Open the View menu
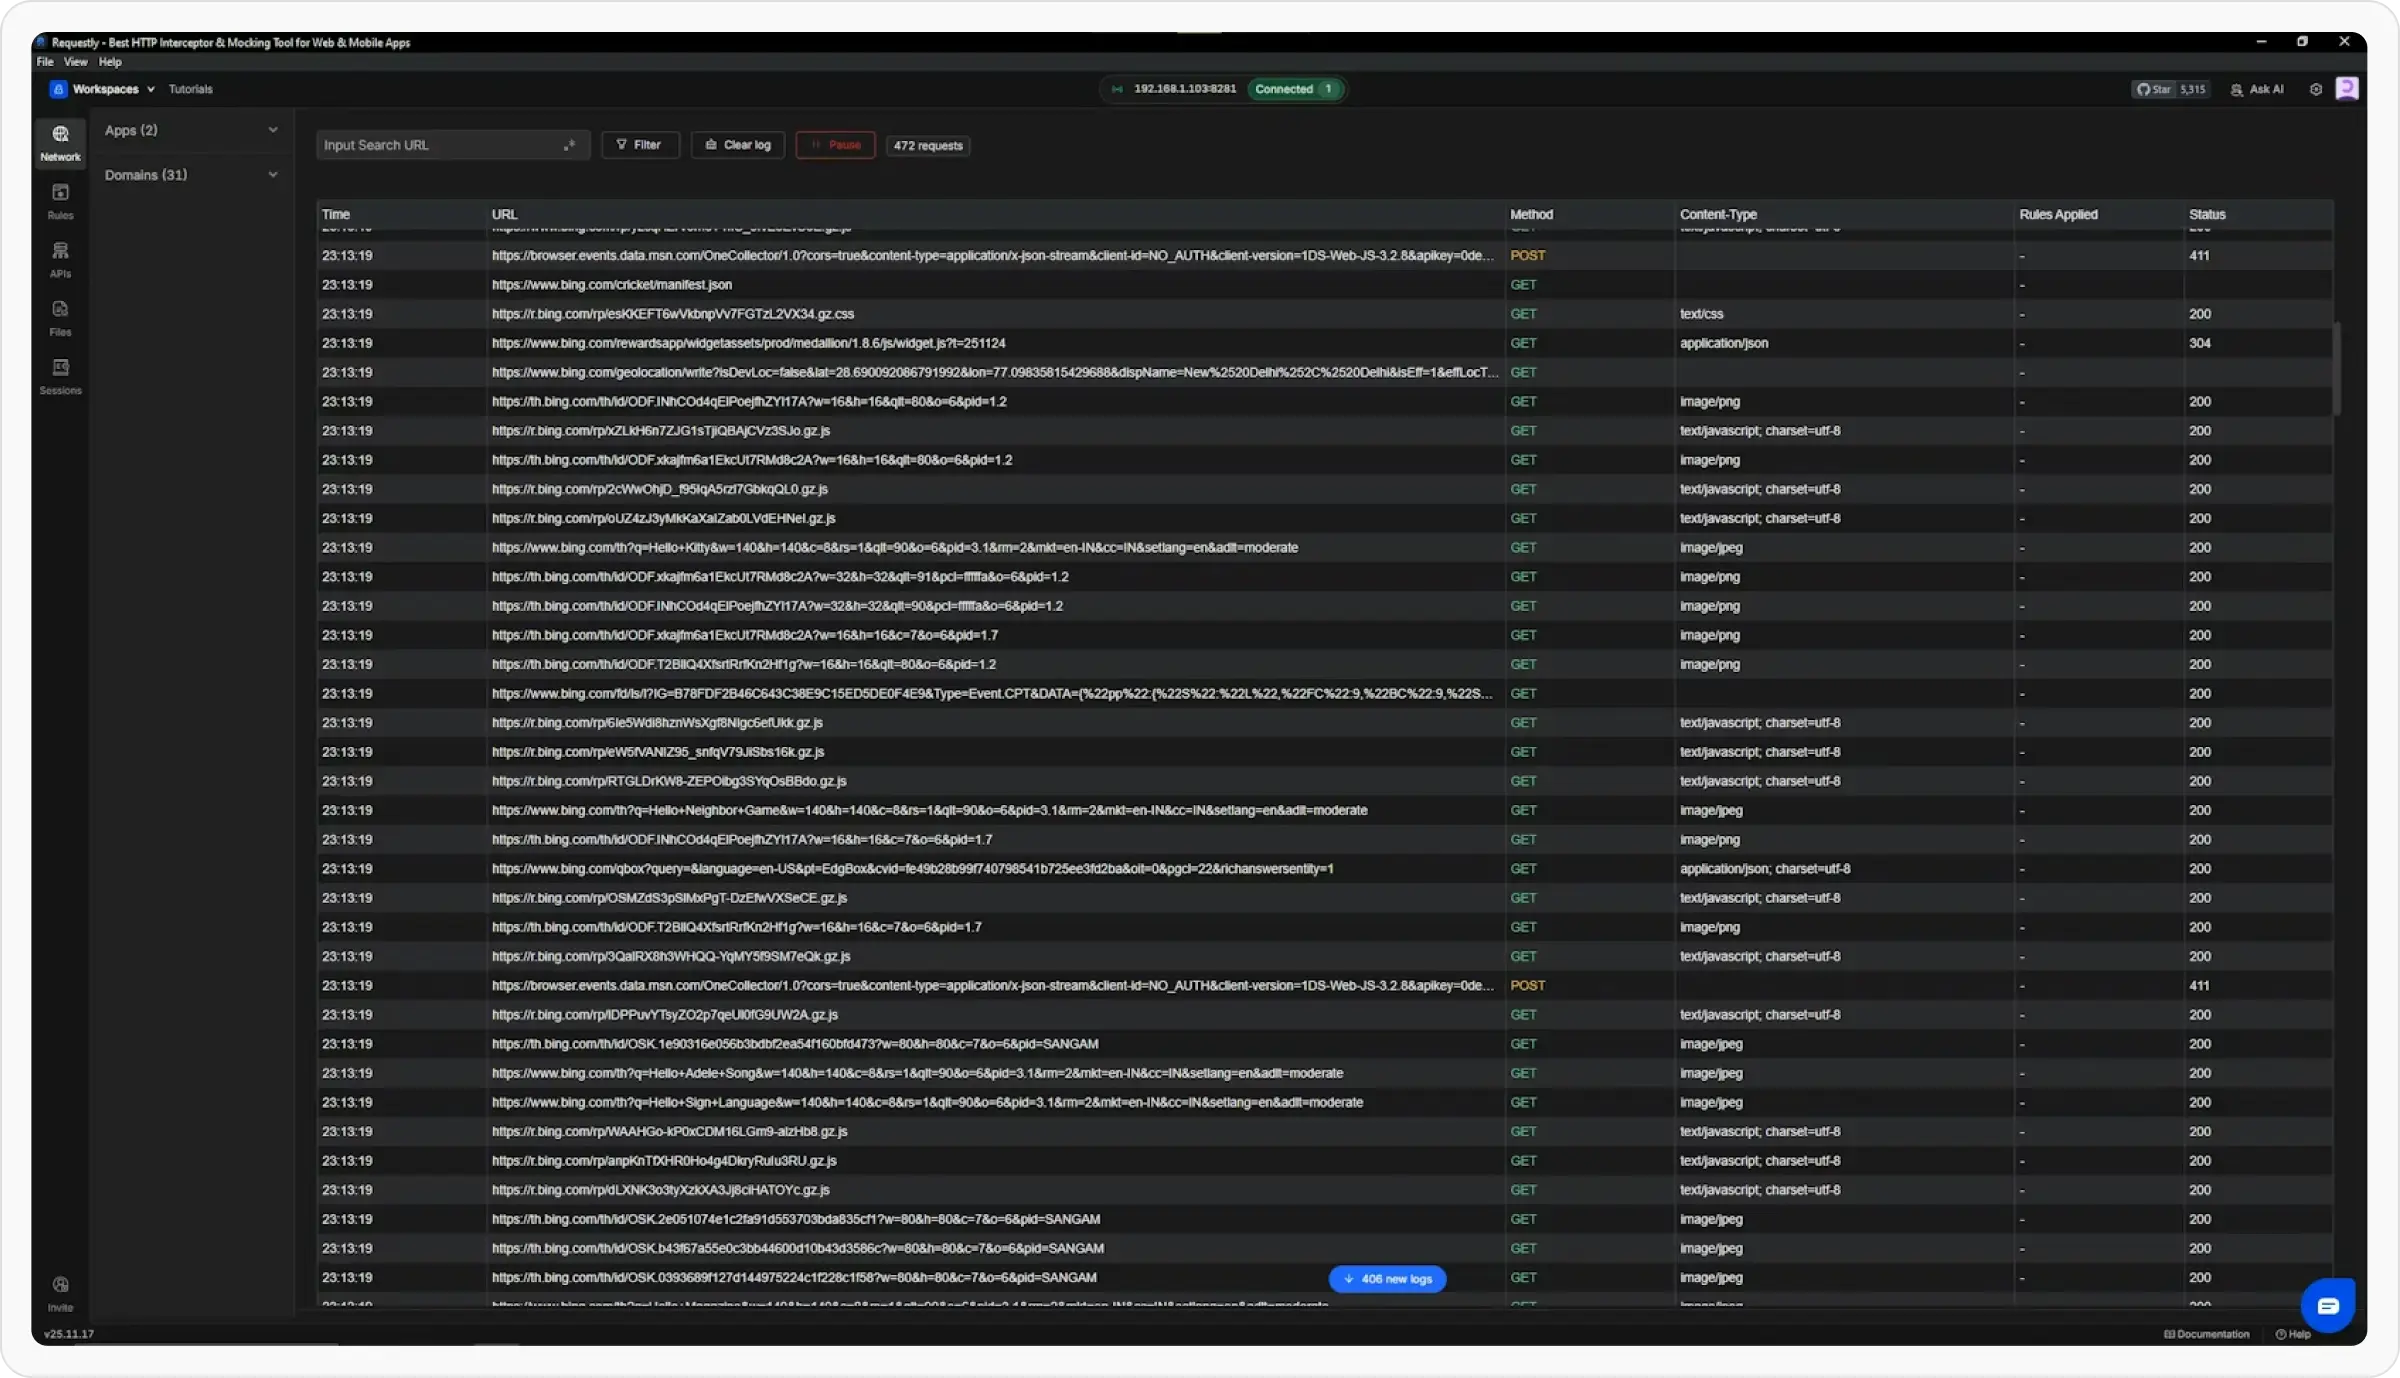This screenshot has width=2400, height=1378. [75, 61]
